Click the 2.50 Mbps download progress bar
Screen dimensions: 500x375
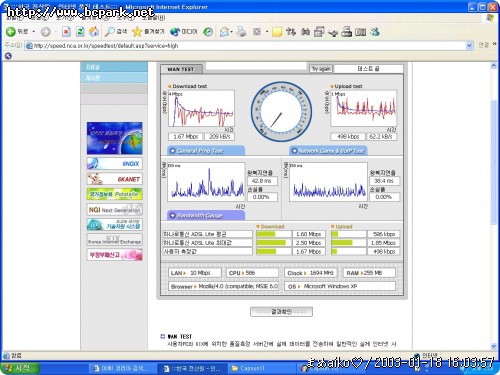click(x=273, y=243)
